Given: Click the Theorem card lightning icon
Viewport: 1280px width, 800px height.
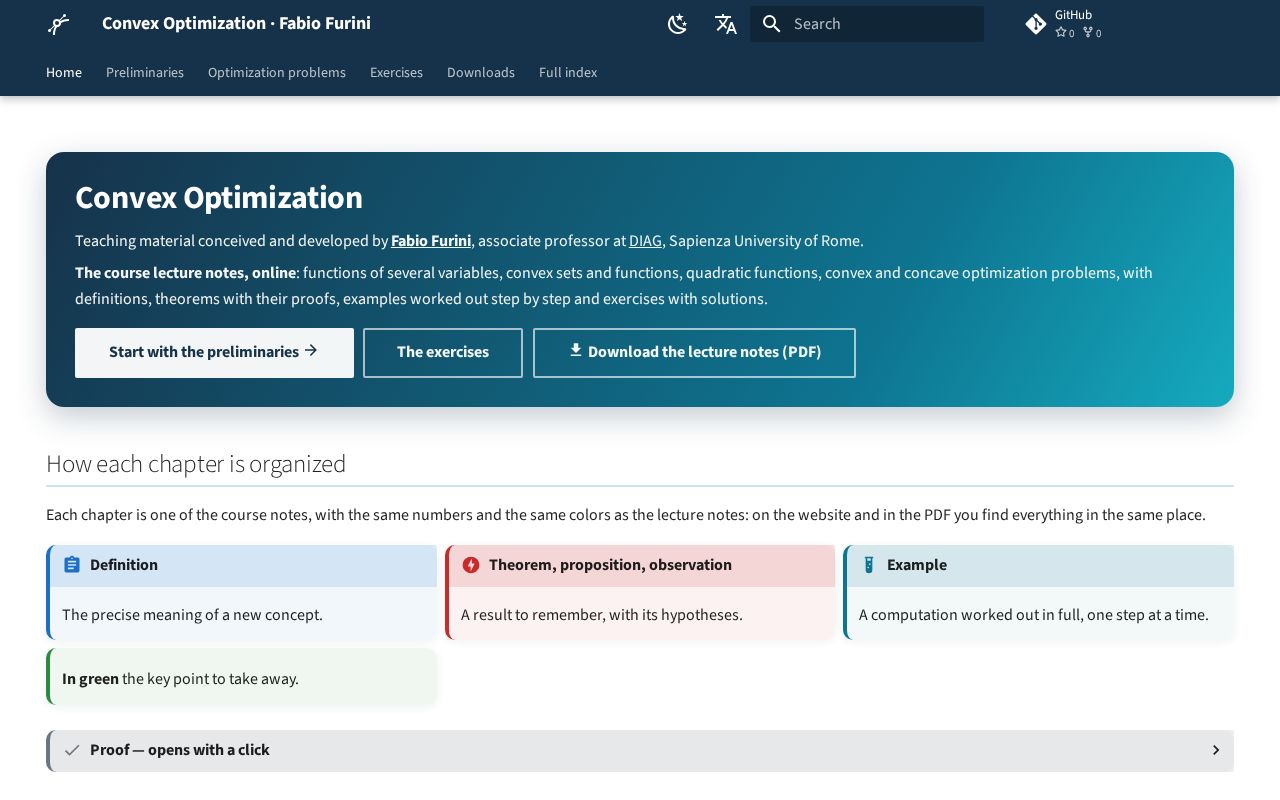Looking at the screenshot, I should 471,565.
